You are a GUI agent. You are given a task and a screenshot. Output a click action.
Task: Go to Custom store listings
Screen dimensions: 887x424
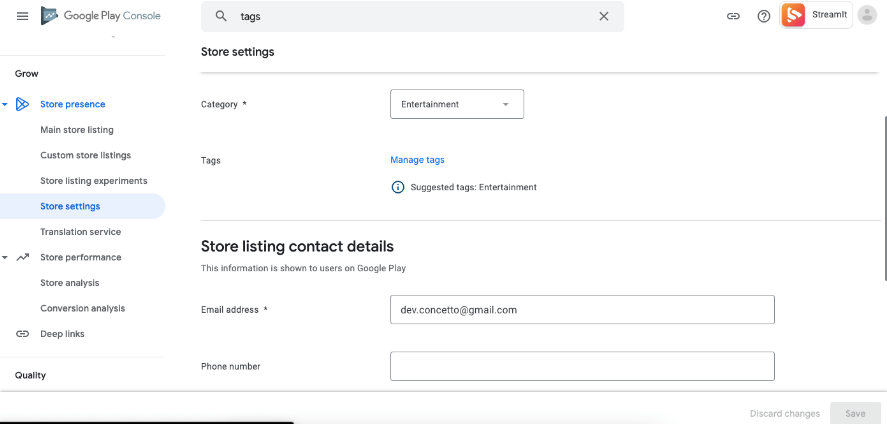coord(85,155)
